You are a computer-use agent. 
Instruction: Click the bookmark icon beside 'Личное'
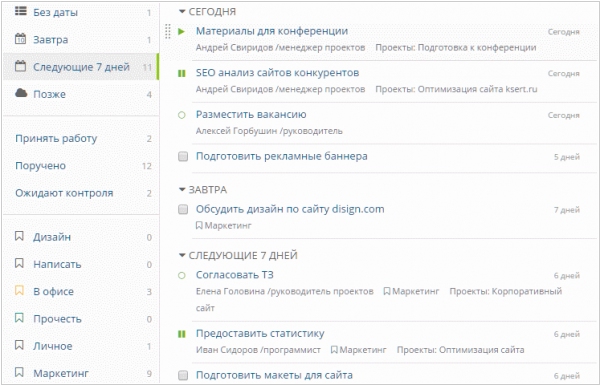click(19, 345)
